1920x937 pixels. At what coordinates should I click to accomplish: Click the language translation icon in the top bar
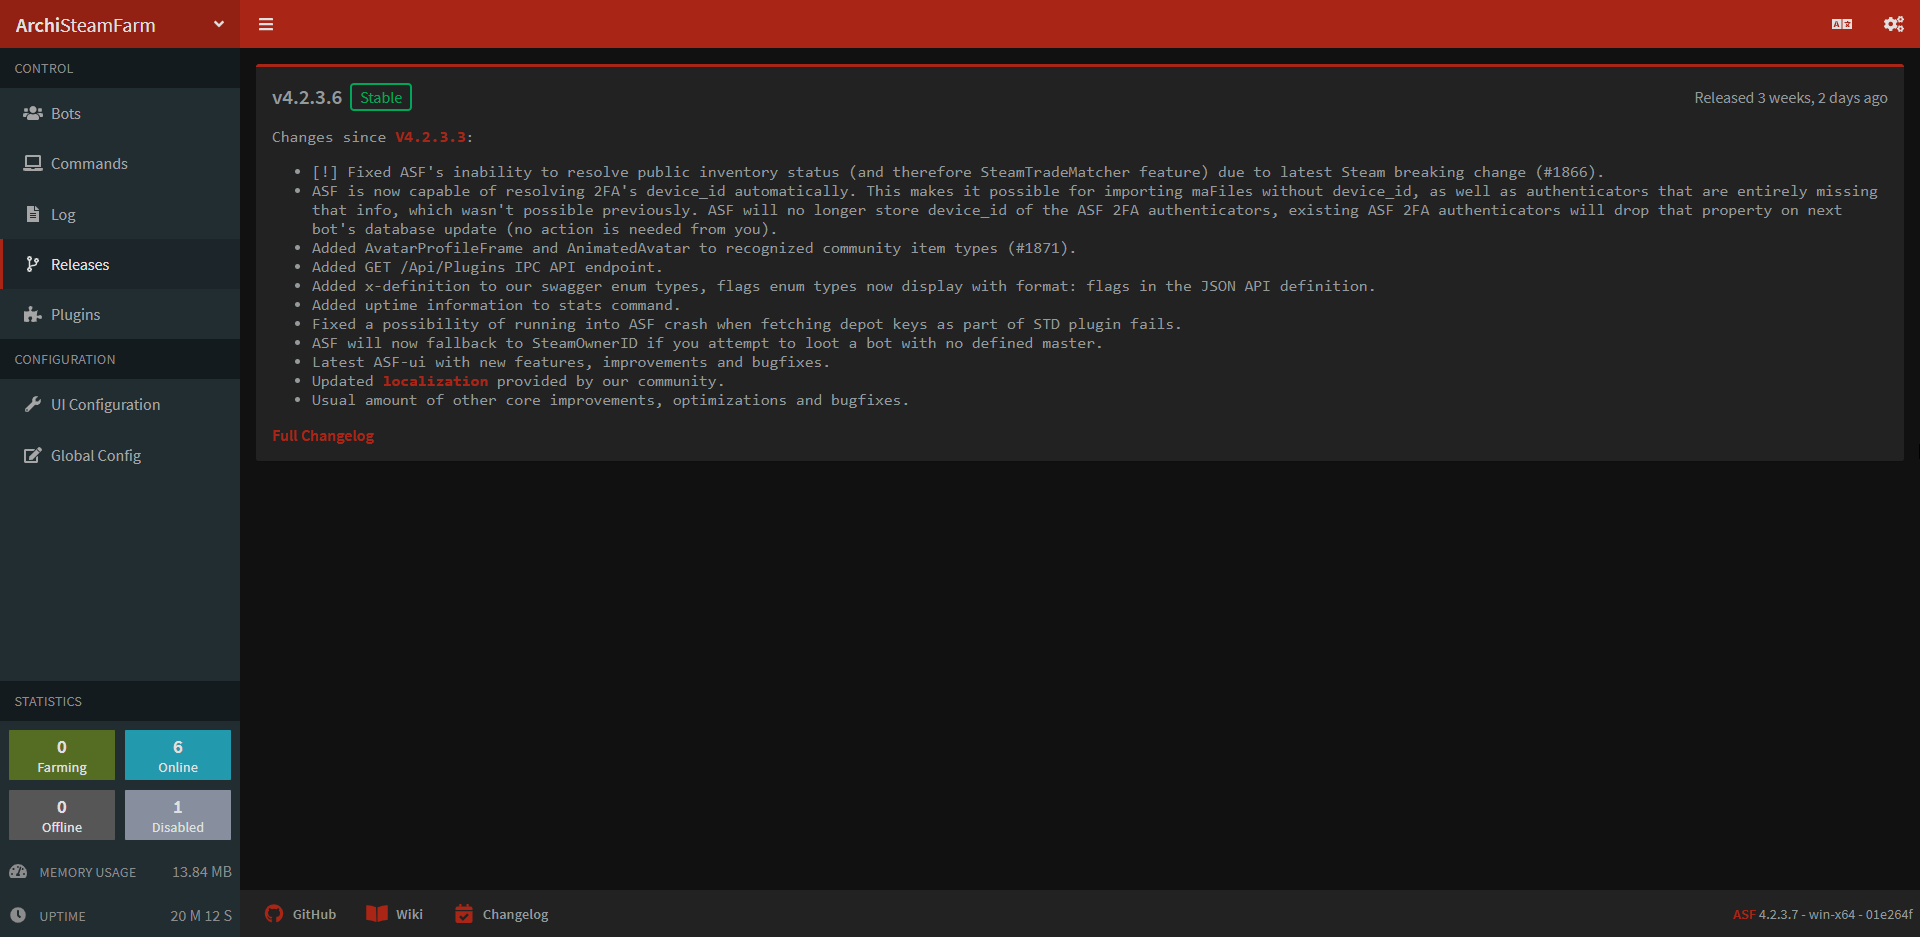point(1843,23)
